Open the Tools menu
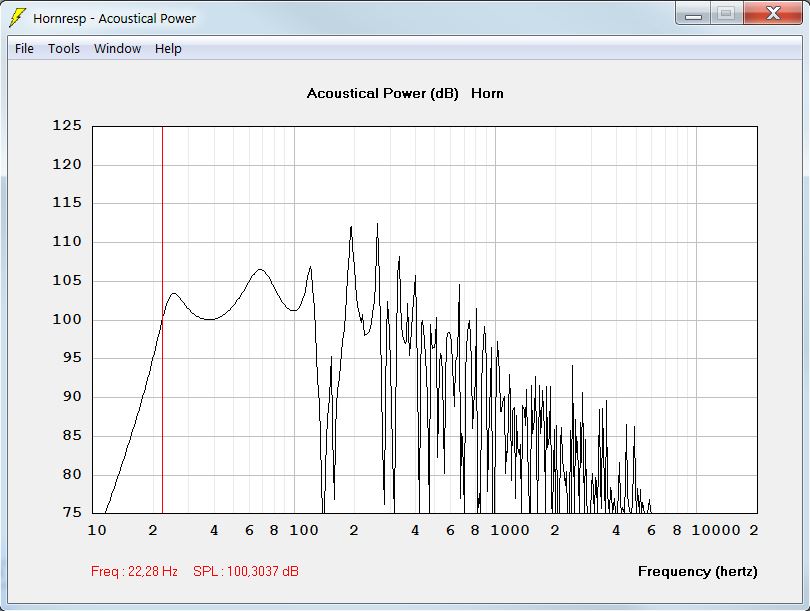The image size is (810, 611). [x=64, y=49]
